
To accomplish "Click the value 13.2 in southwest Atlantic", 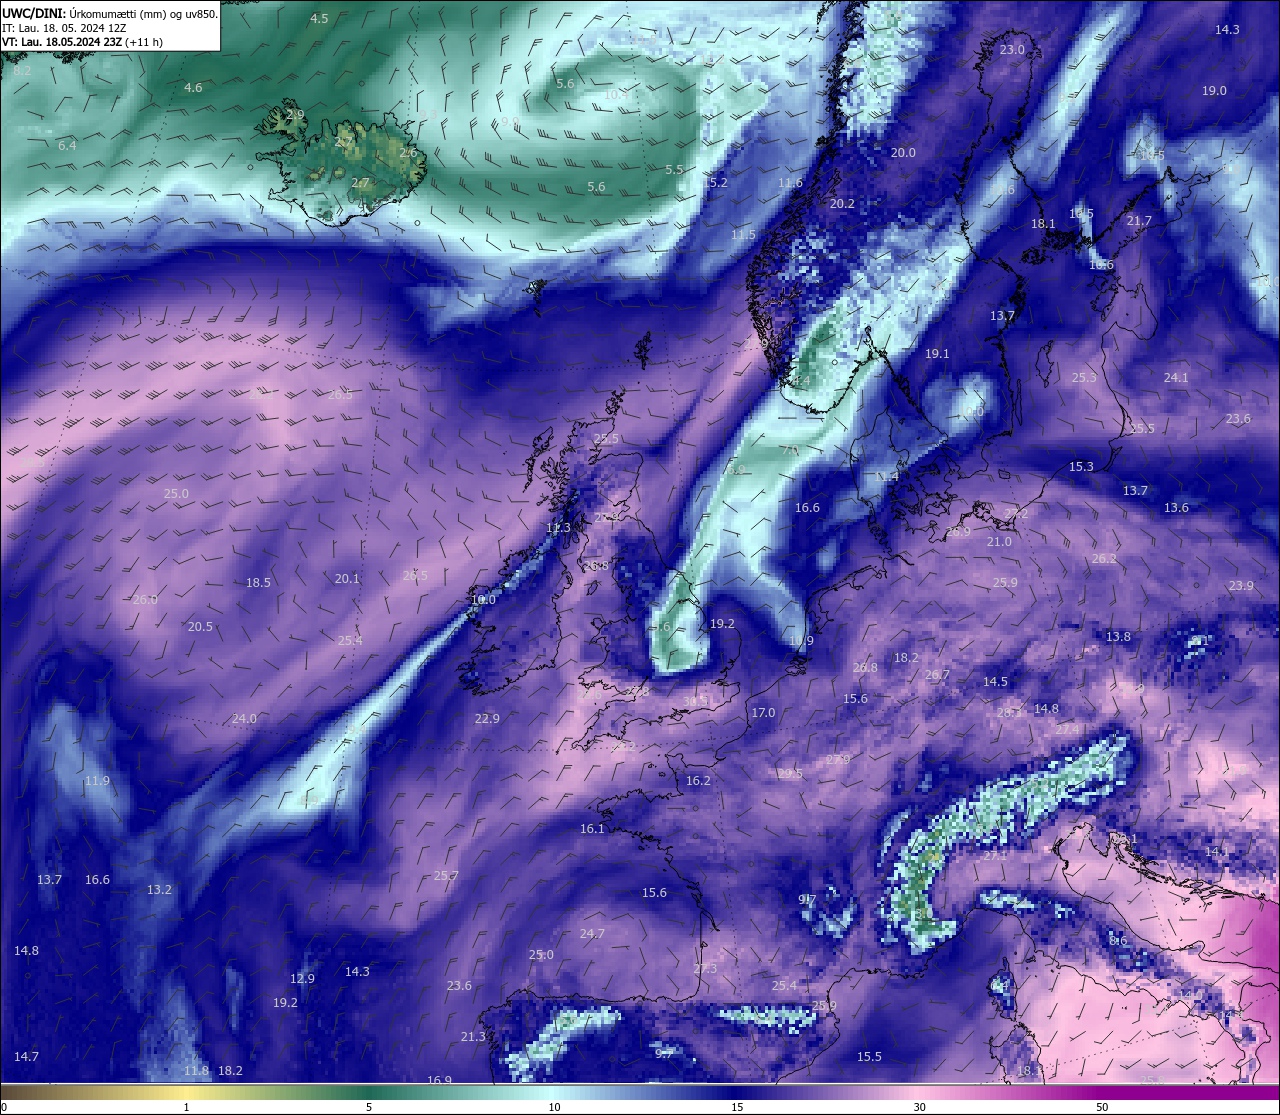I will tap(159, 890).
